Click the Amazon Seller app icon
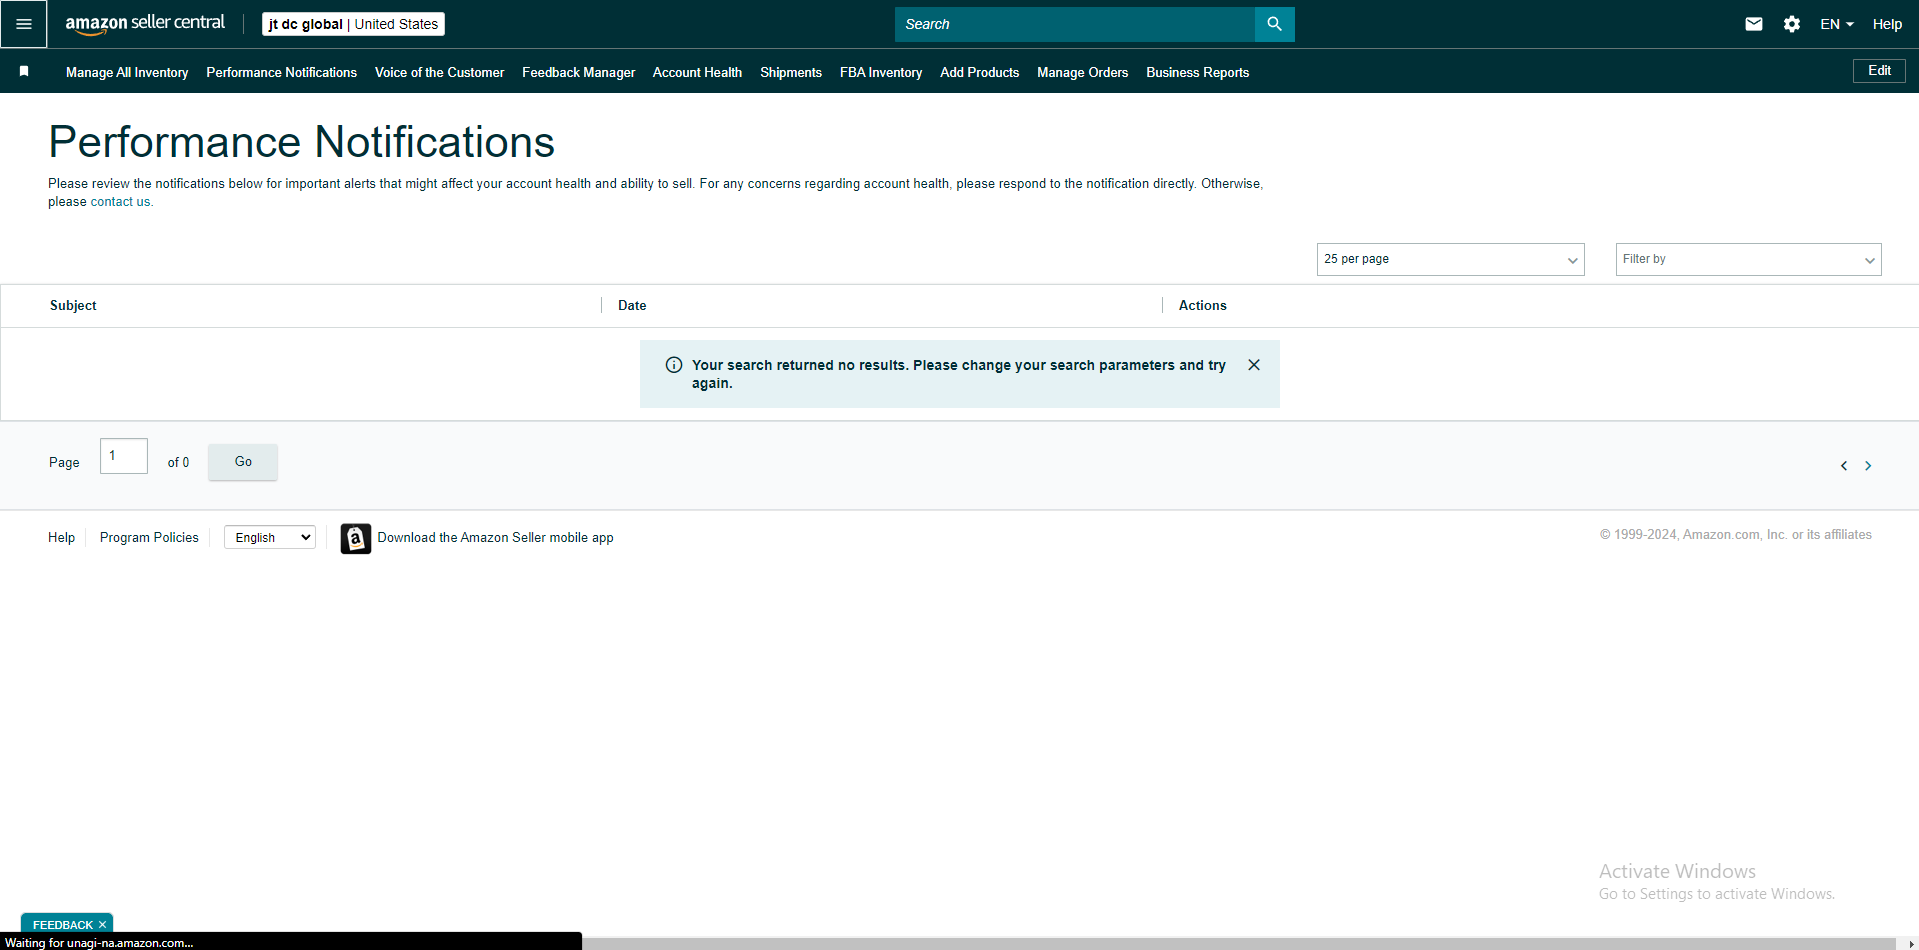1919x950 pixels. (356, 538)
